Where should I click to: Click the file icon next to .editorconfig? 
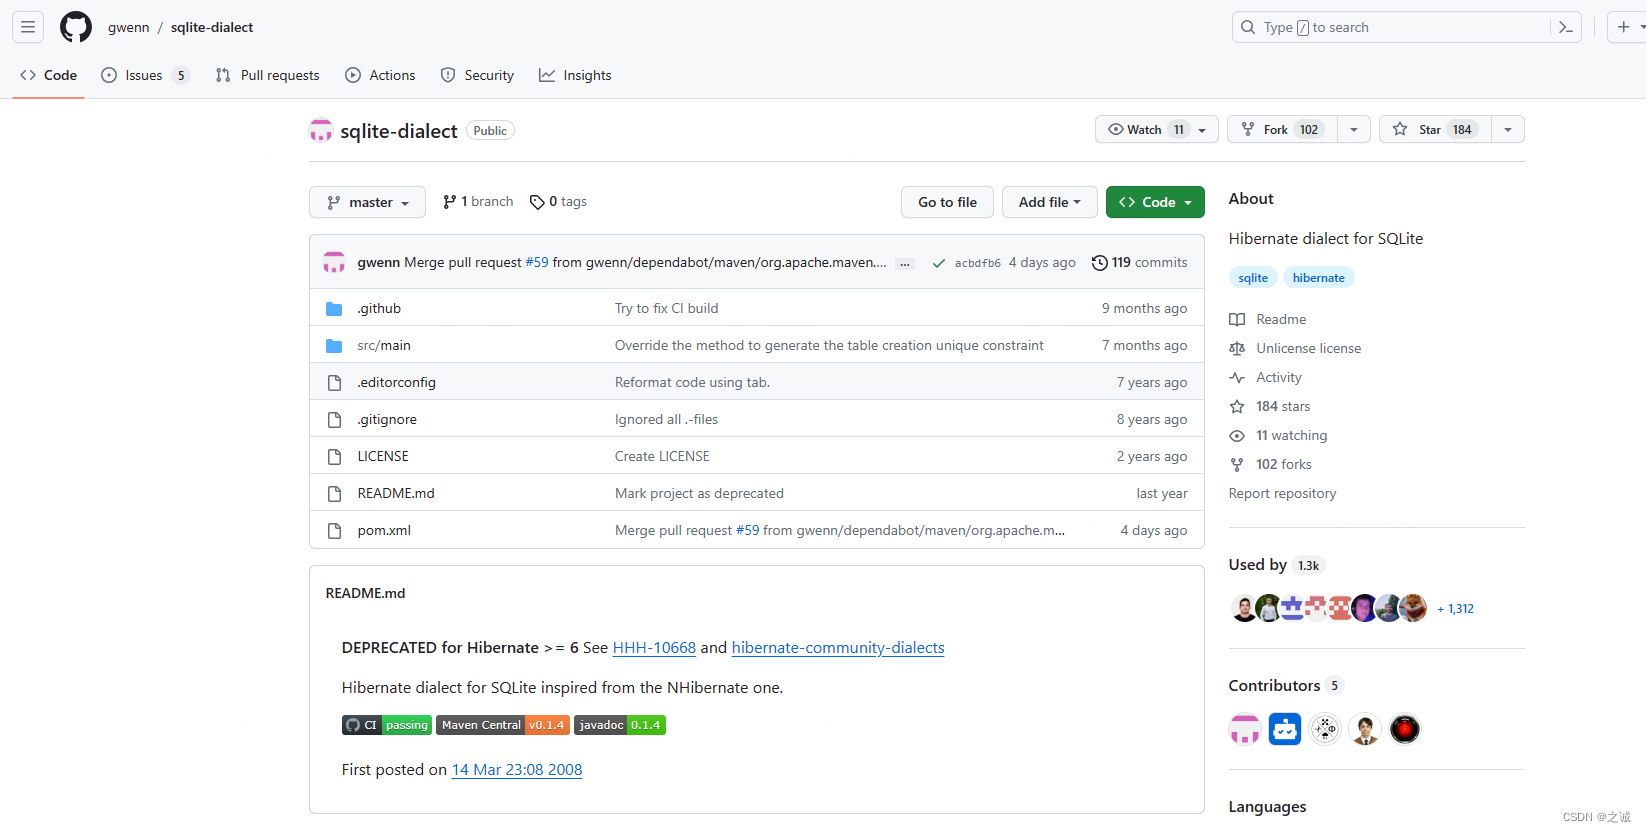[x=334, y=383]
